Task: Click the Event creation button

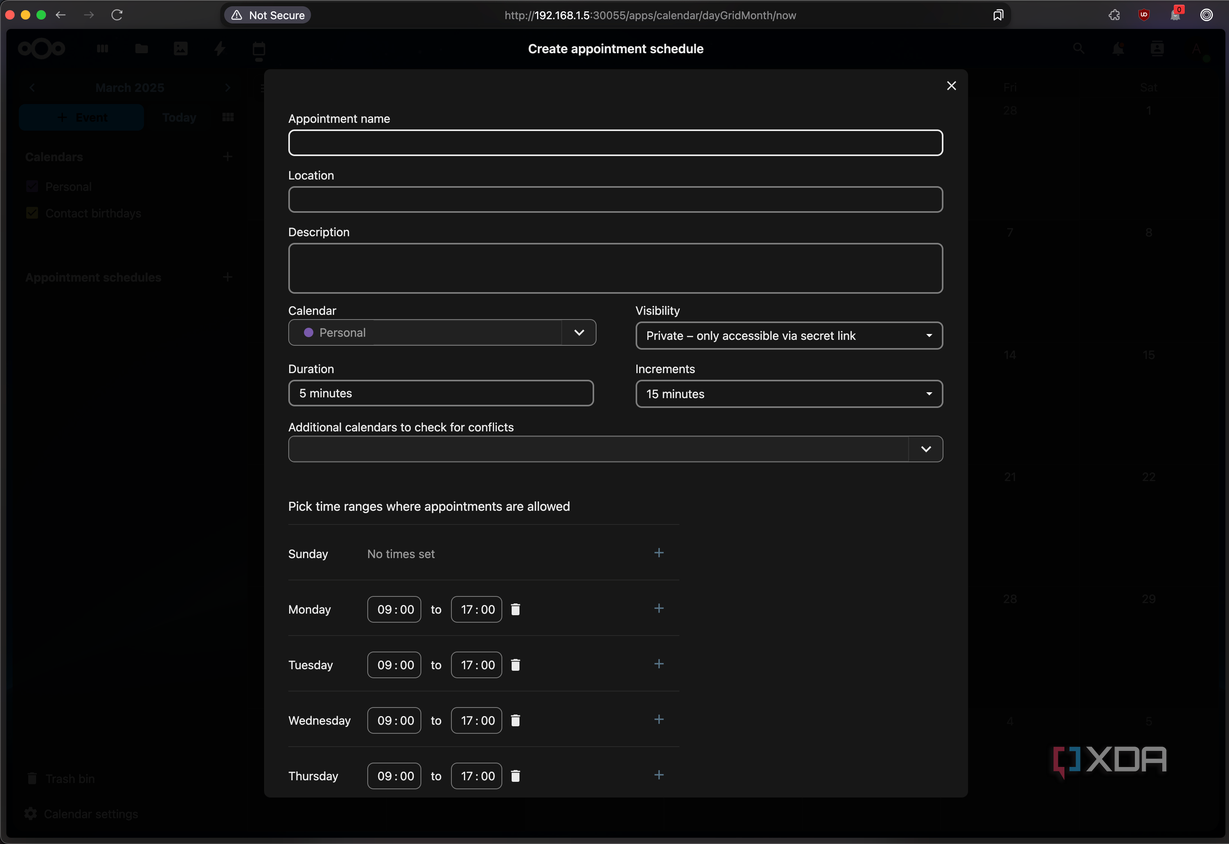Action: 81,117
